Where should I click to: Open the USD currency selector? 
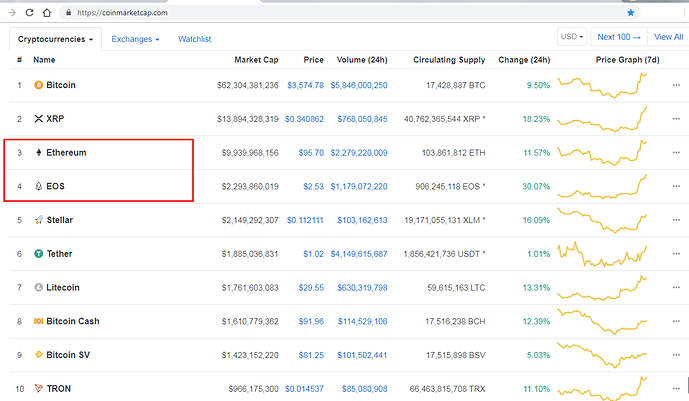point(572,36)
